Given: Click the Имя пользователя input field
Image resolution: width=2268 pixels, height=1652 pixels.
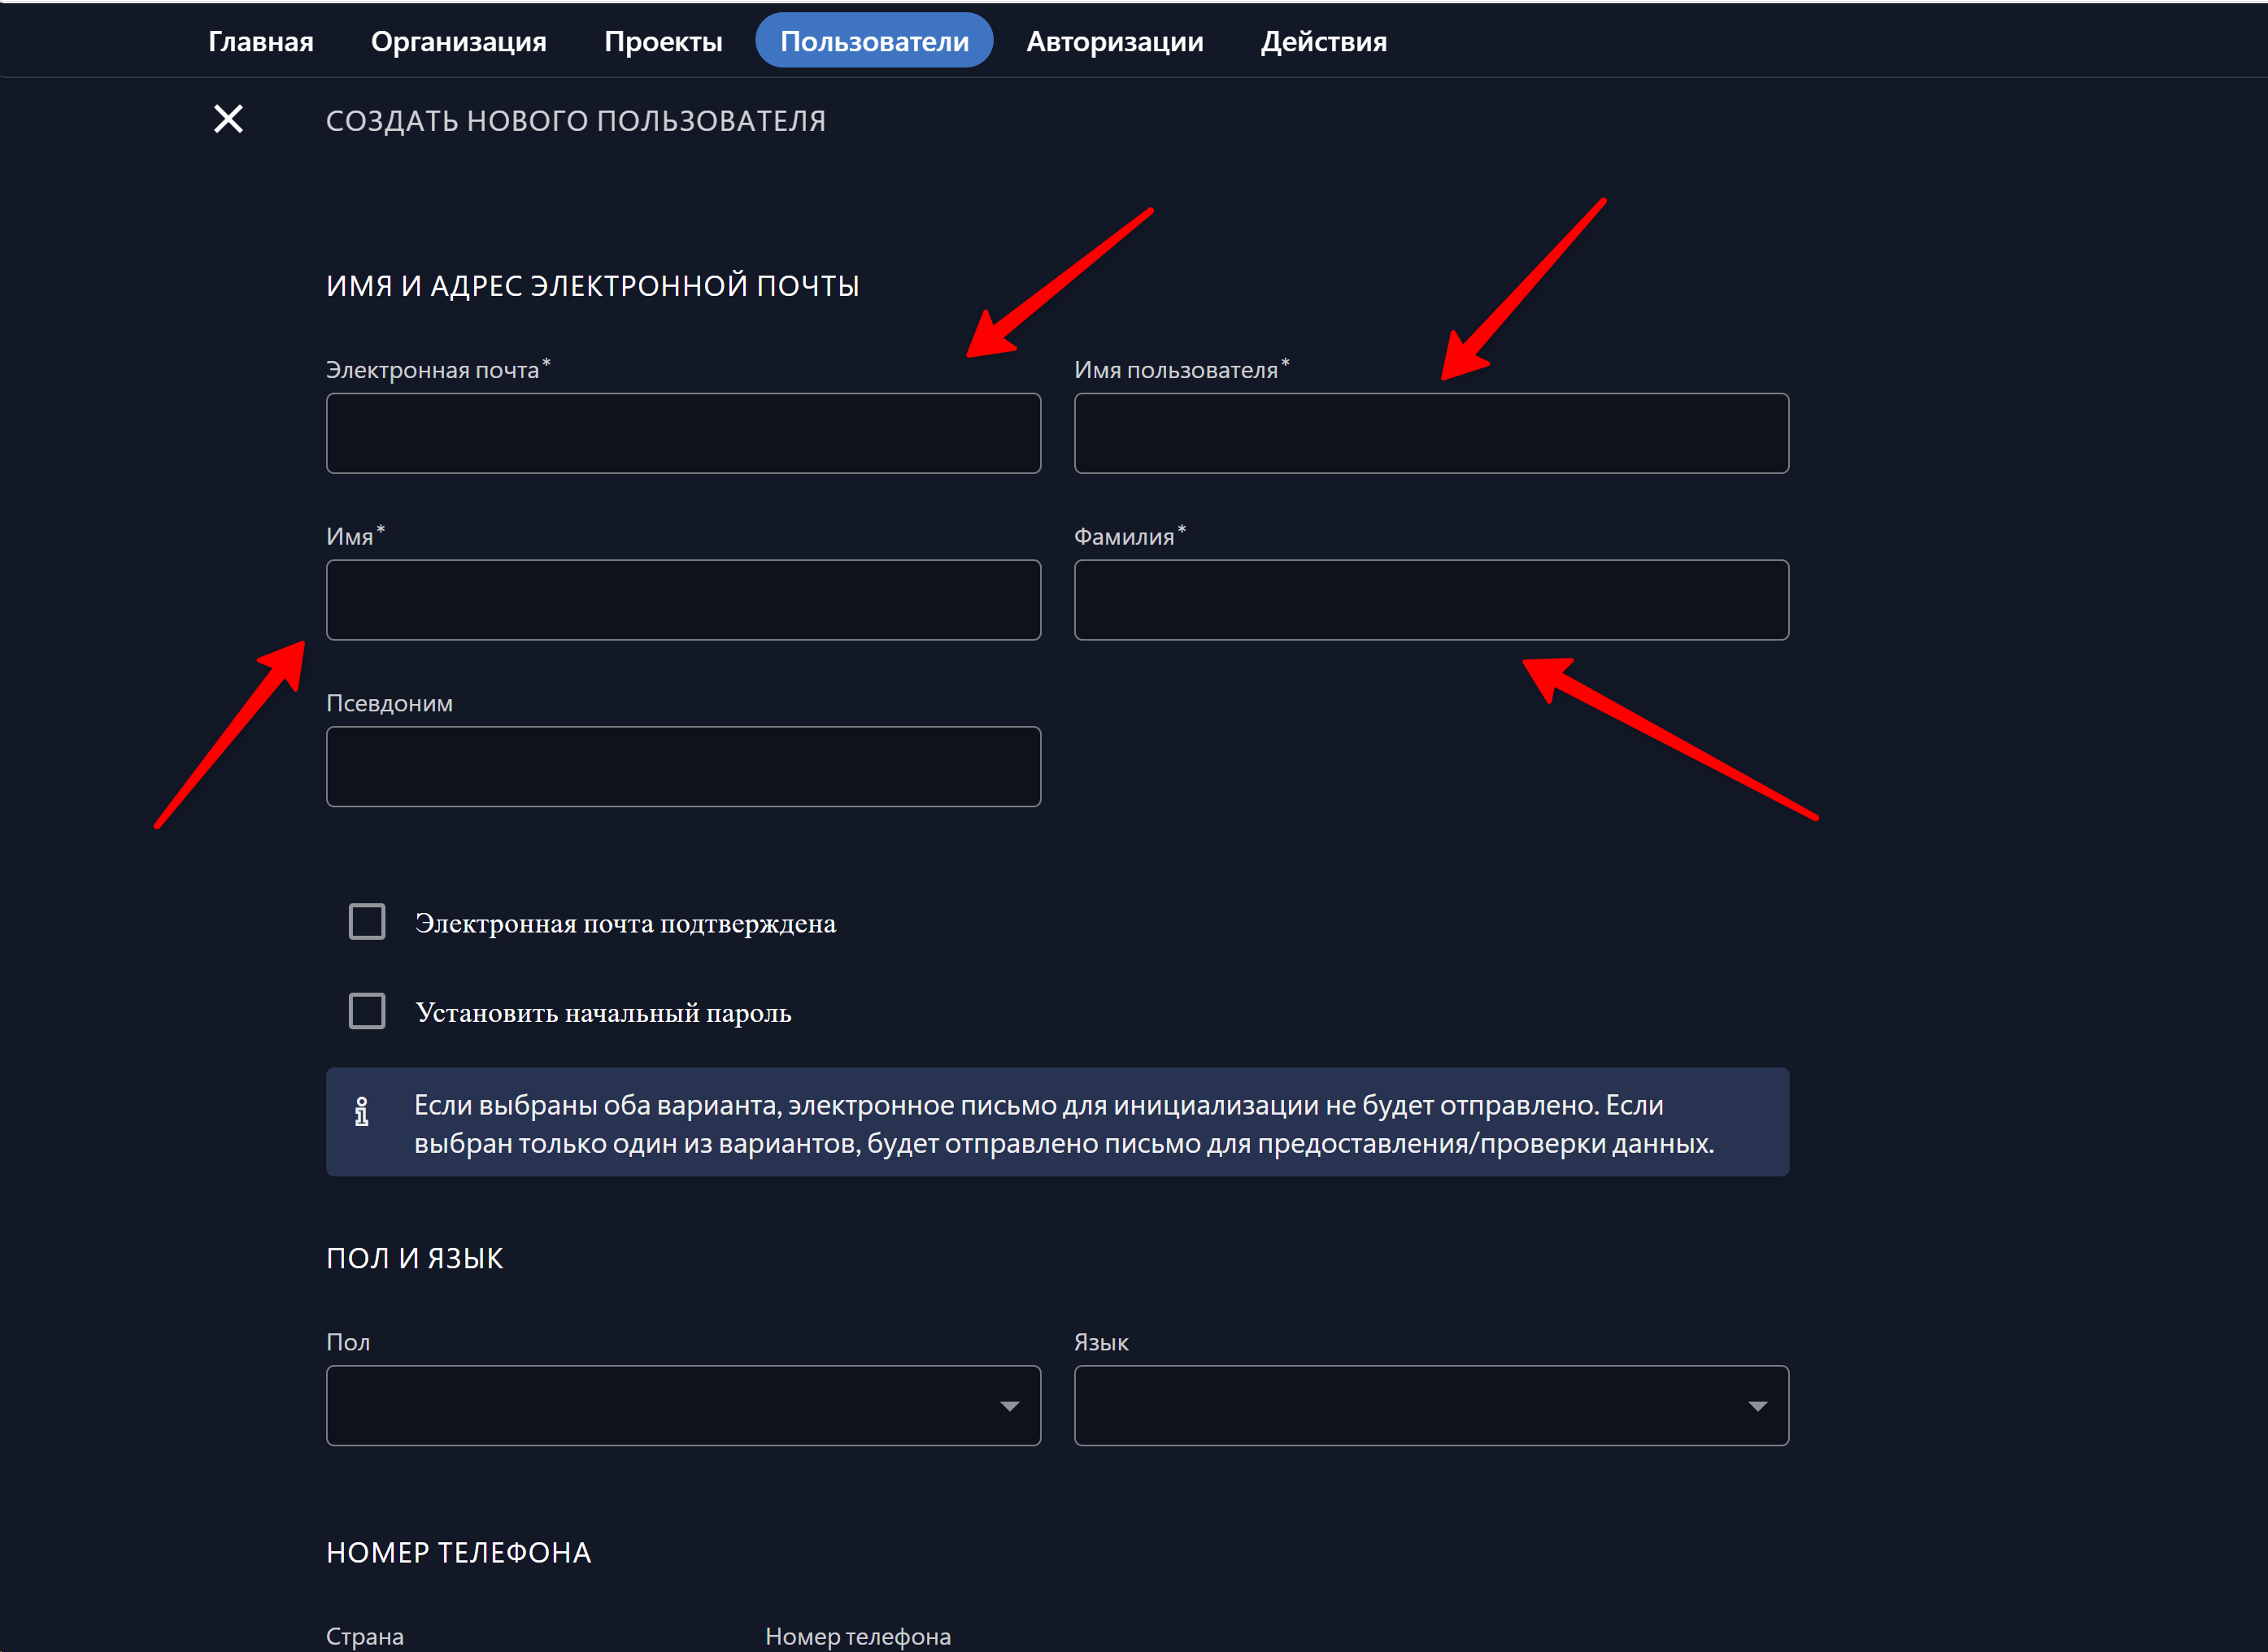Looking at the screenshot, I should pyautogui.click(x=1431, y=433).
